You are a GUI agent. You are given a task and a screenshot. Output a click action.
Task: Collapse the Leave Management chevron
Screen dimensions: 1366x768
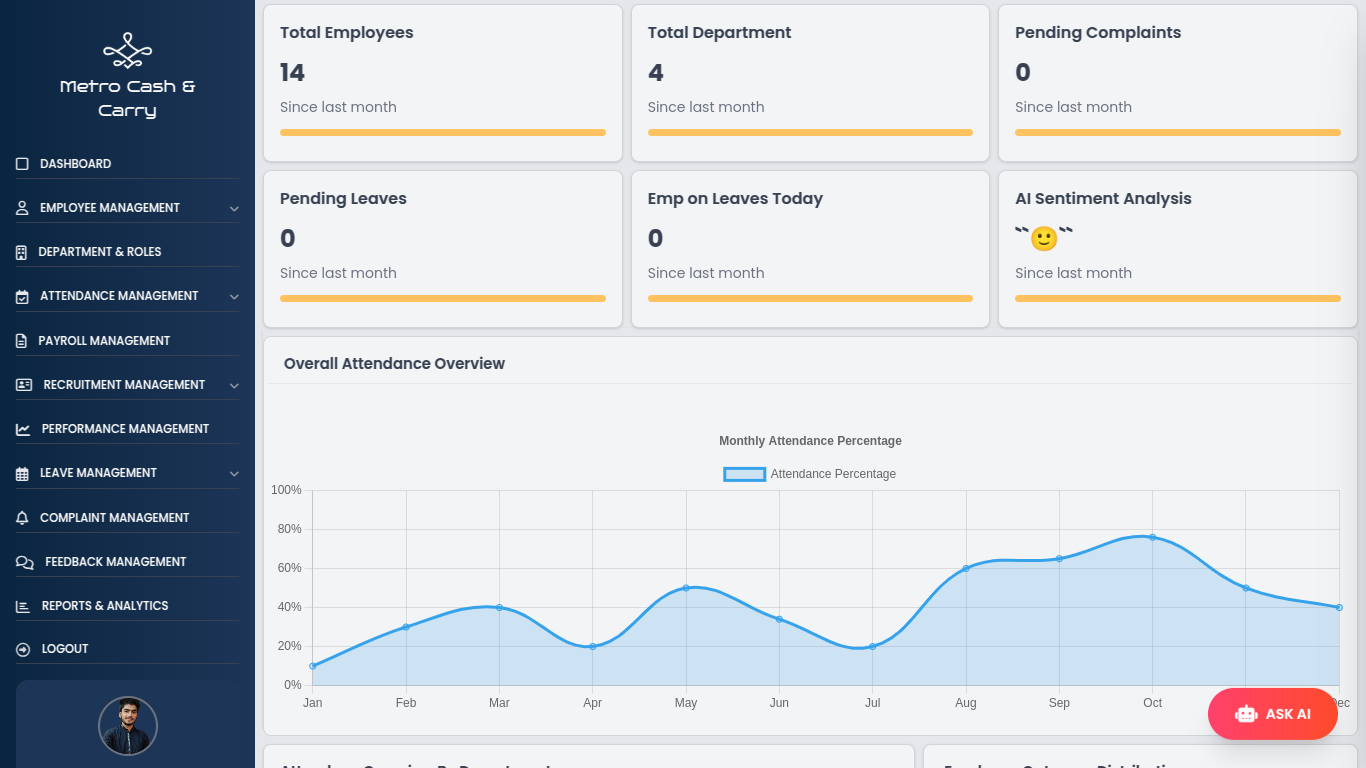click(x=234, y=472)
